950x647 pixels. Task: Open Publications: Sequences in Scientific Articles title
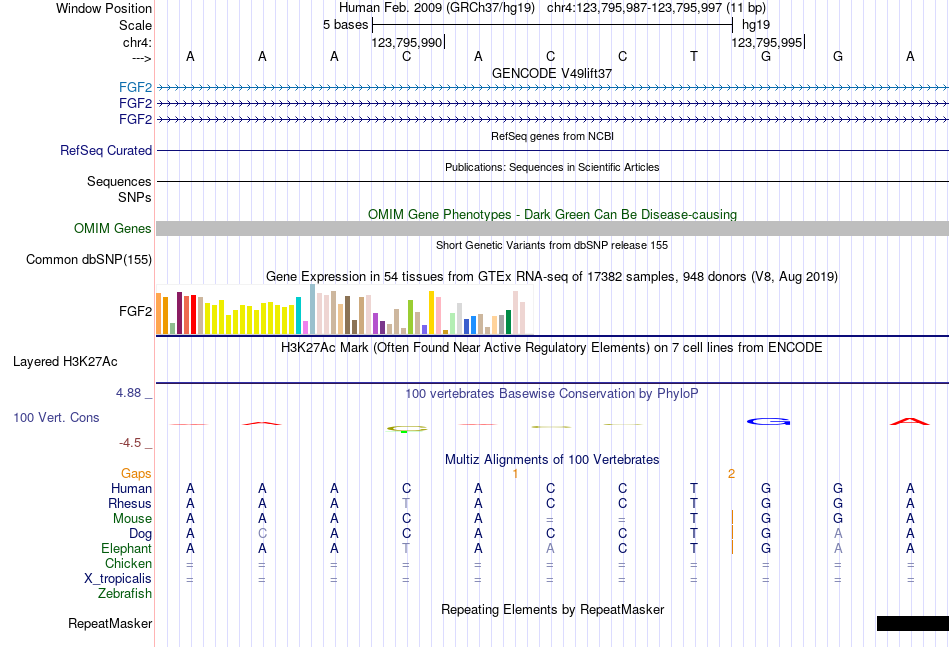pyautogui.click(x=552, y=167)
